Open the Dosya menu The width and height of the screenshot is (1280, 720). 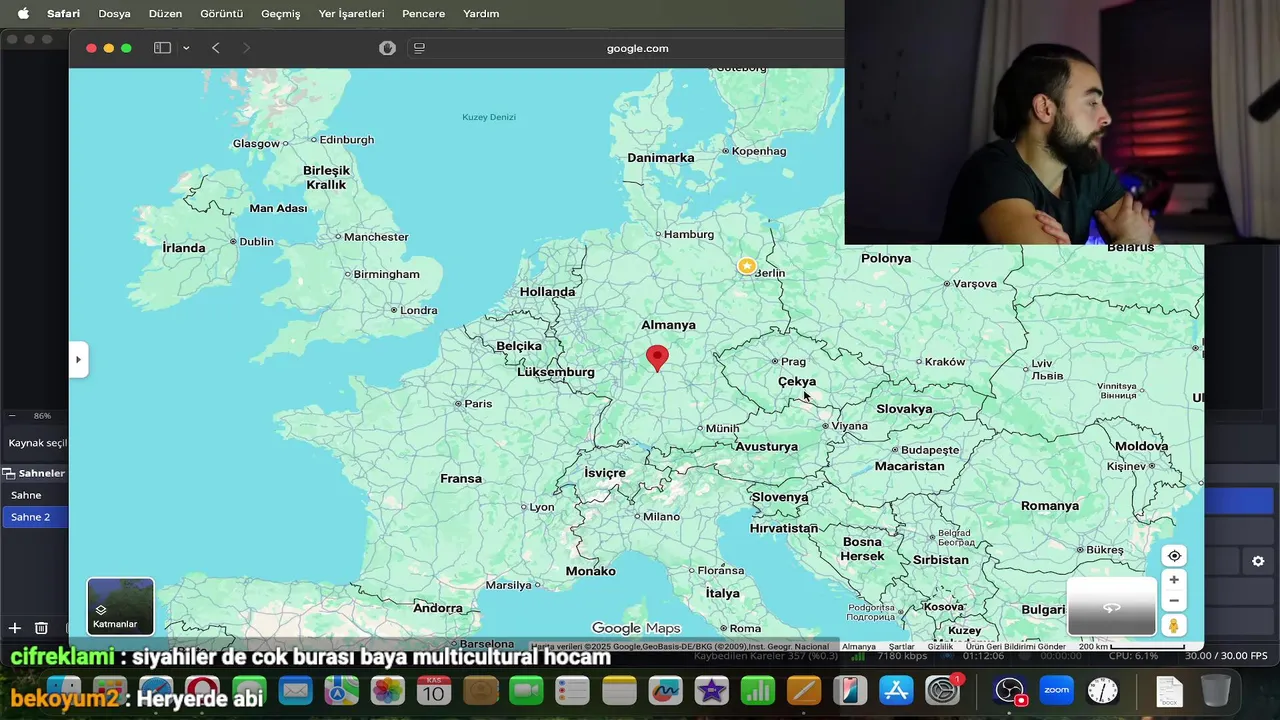click(x=114, y=13)
